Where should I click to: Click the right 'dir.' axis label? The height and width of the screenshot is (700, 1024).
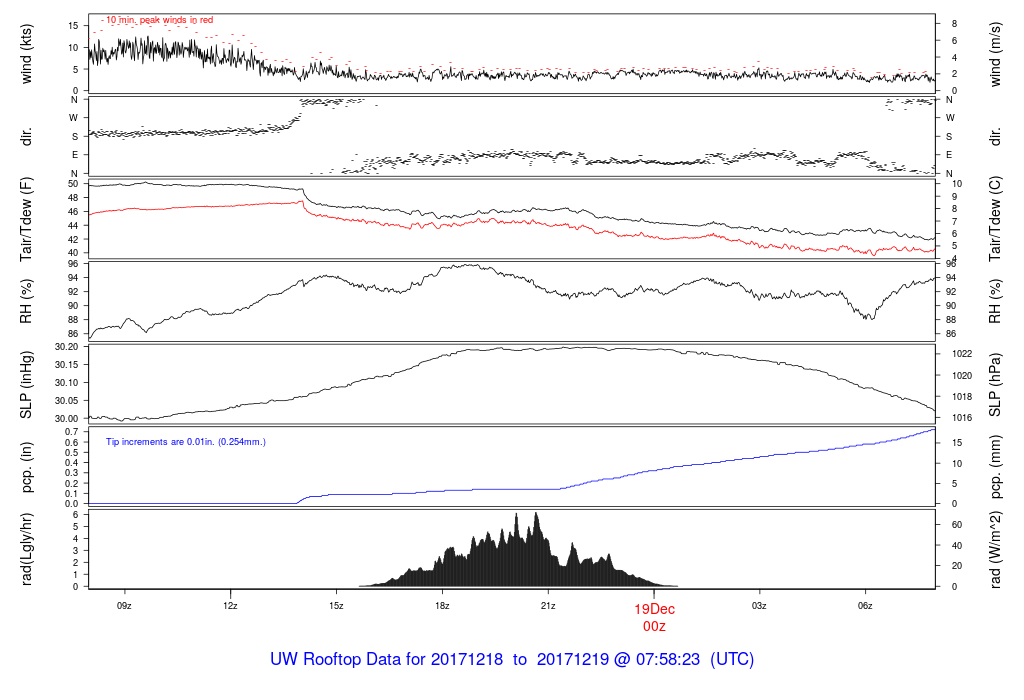pyautogui.click(x=995, y=137)
